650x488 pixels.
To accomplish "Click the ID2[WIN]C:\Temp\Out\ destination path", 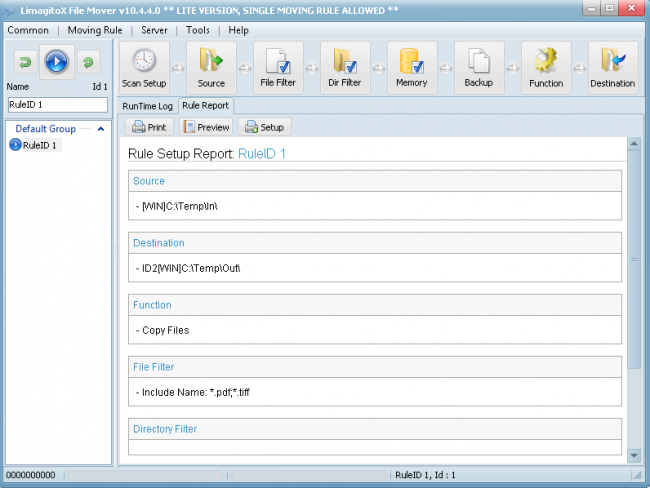I will (191, 268).
